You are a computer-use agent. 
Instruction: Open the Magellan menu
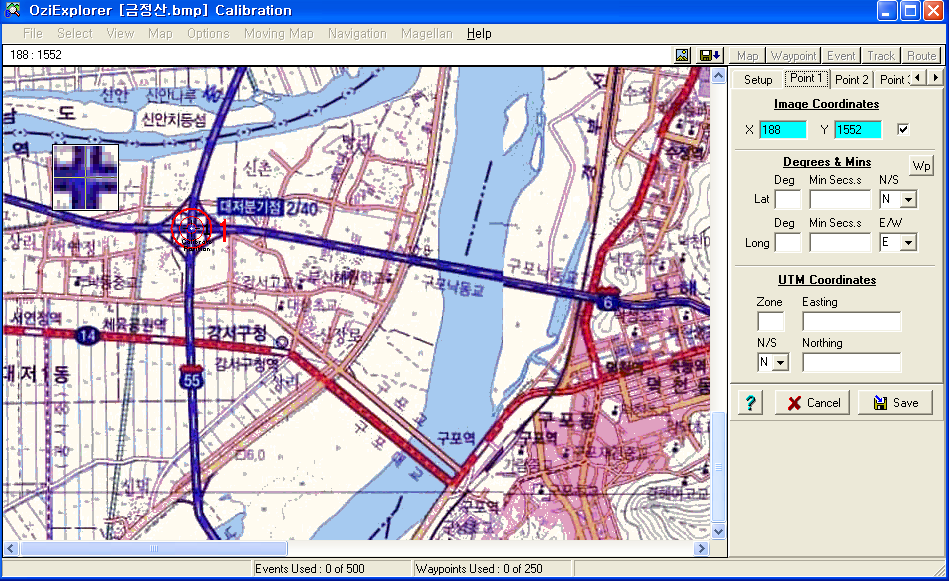pos(427,33)
